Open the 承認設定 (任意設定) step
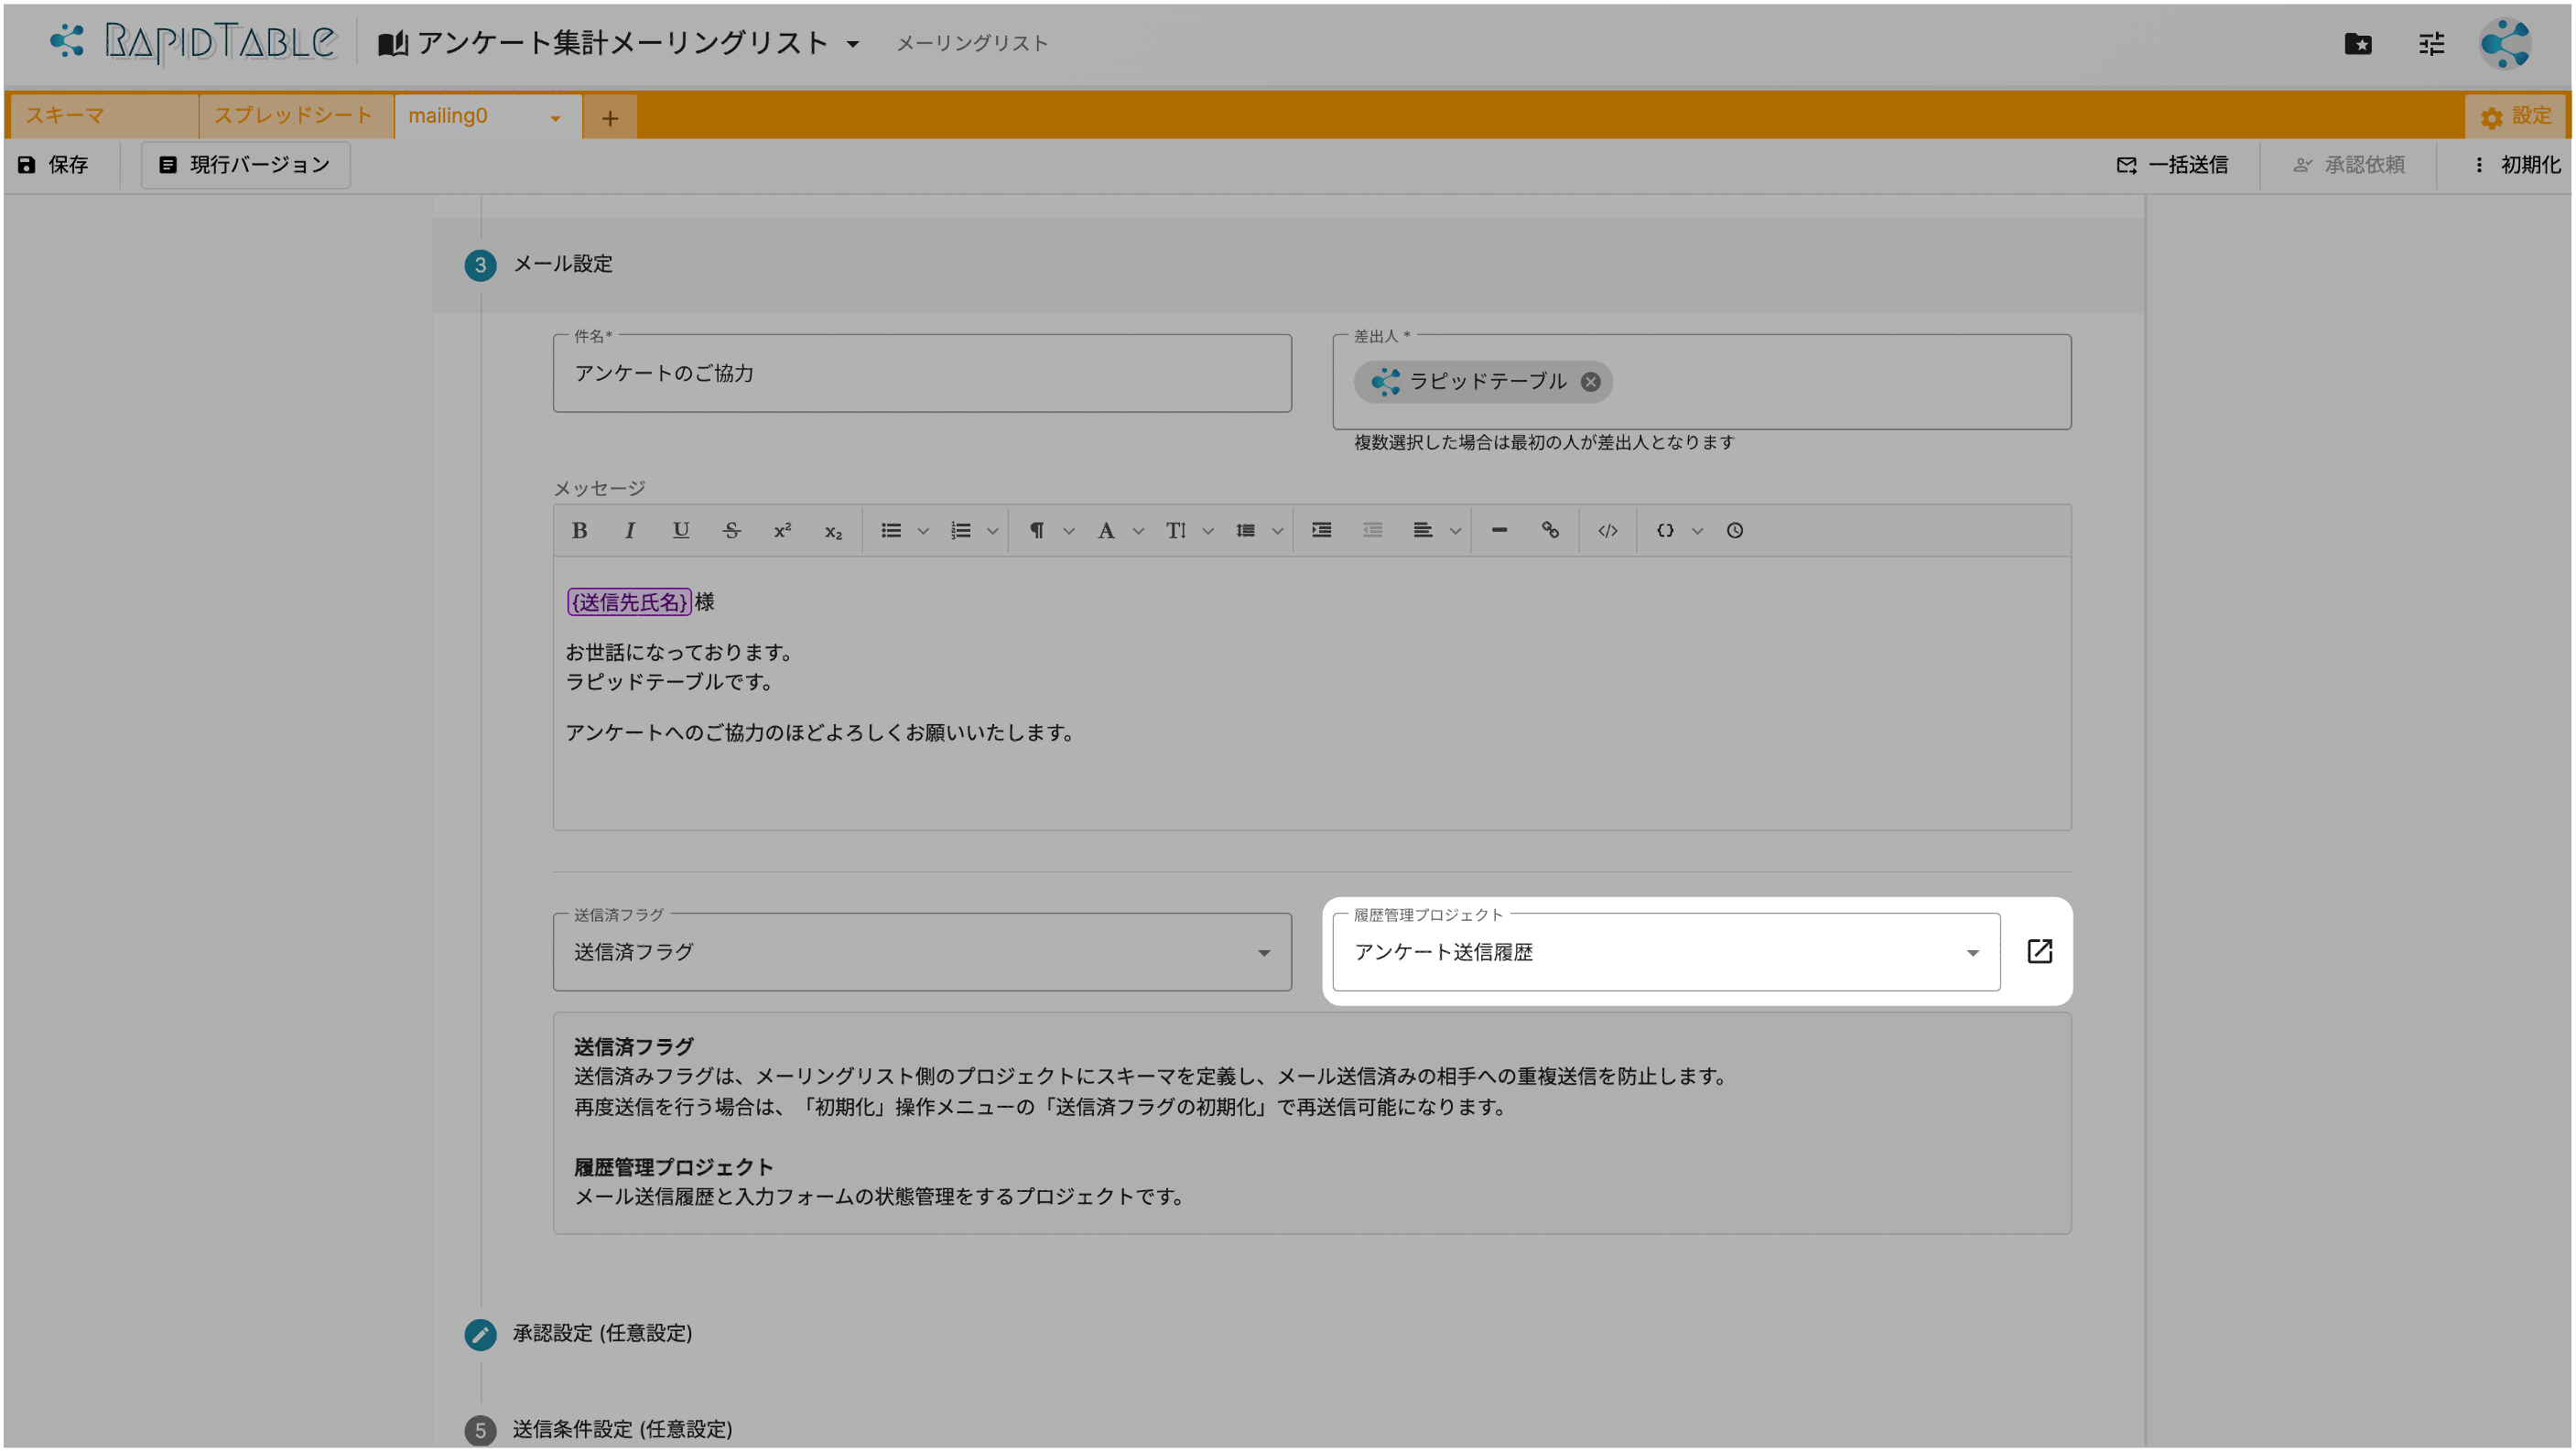 [578, 1334]
